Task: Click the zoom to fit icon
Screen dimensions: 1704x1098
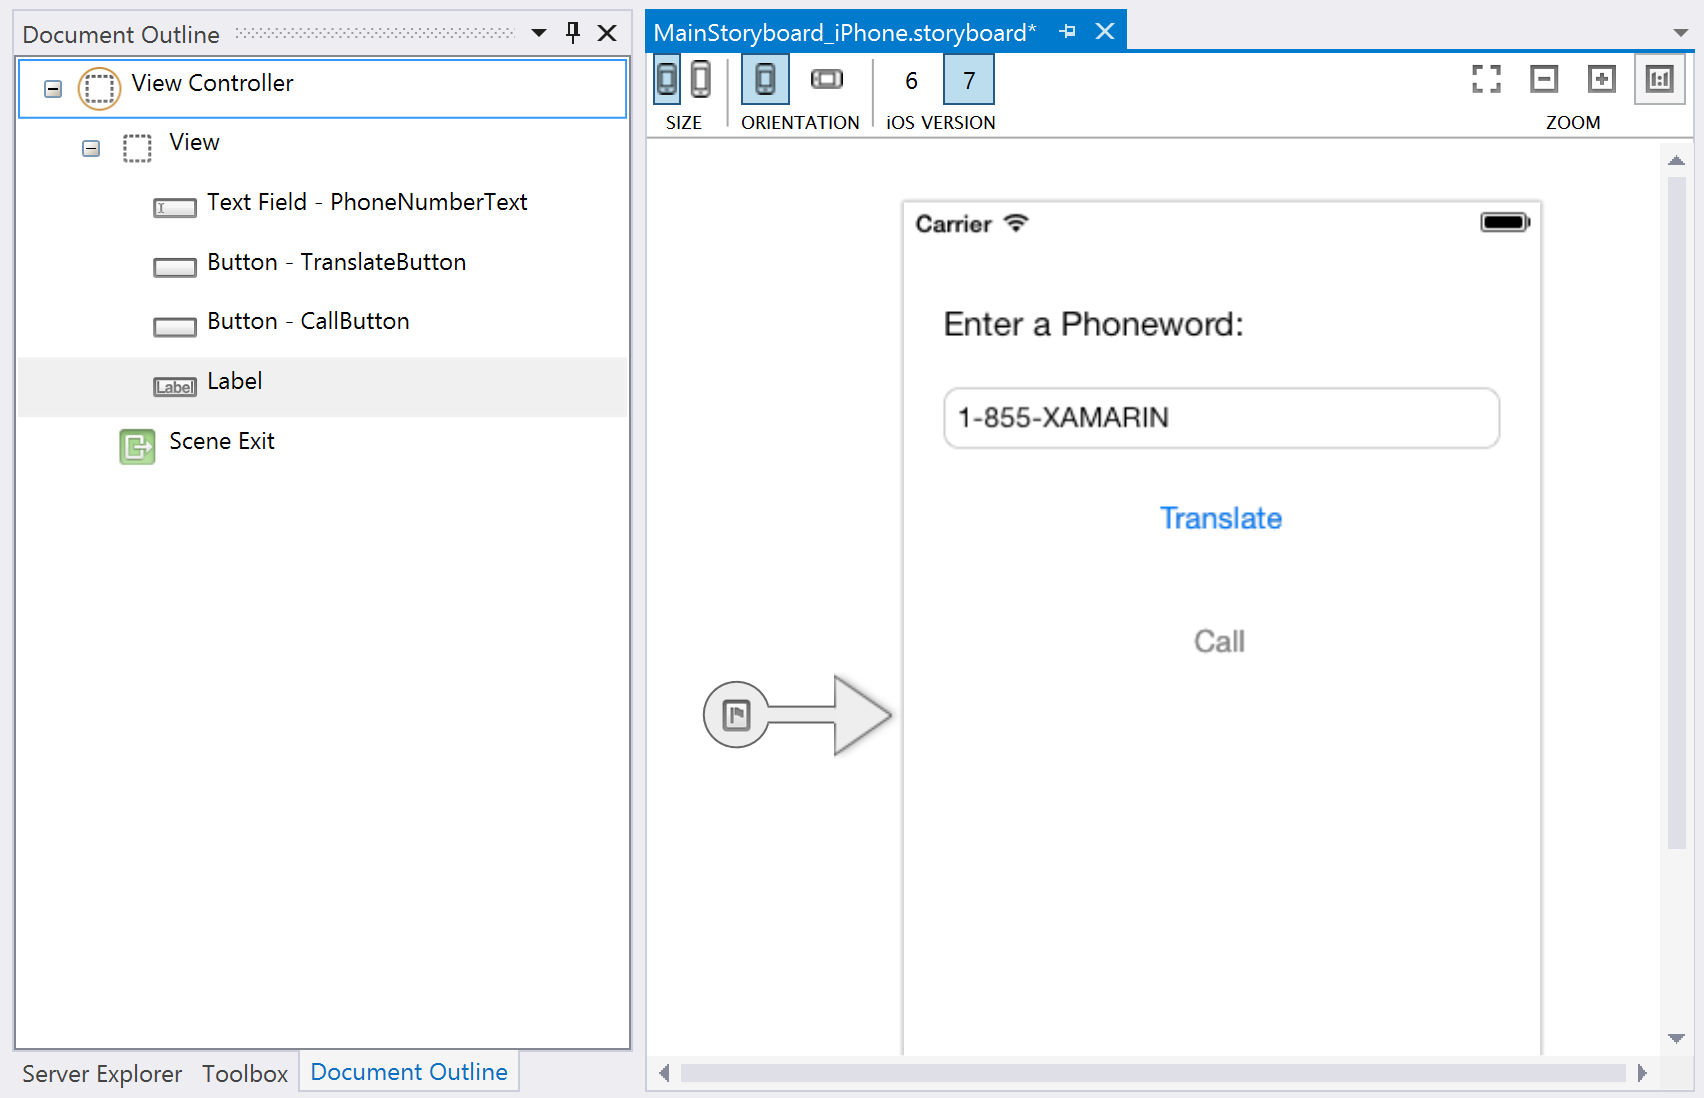Action: (x=1486, y=79)
